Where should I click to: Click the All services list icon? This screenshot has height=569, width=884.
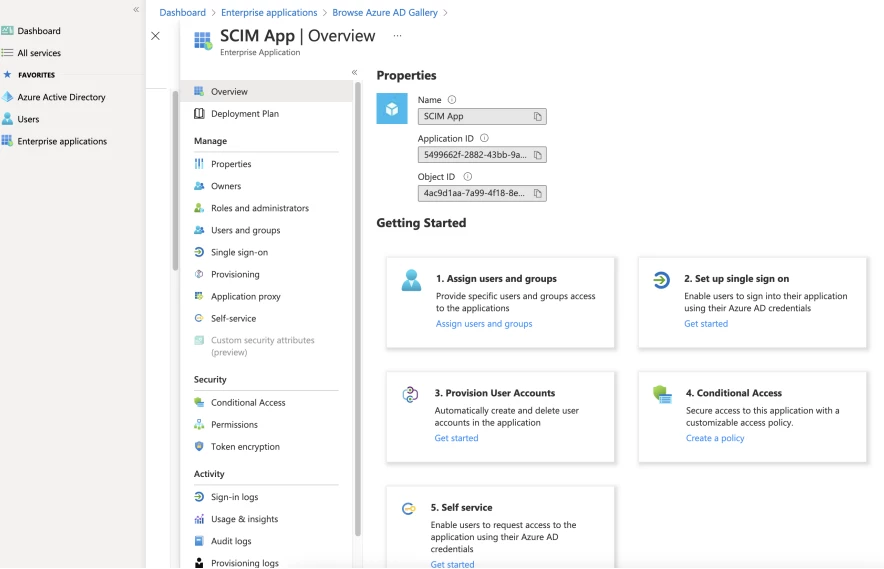(7, 52)
